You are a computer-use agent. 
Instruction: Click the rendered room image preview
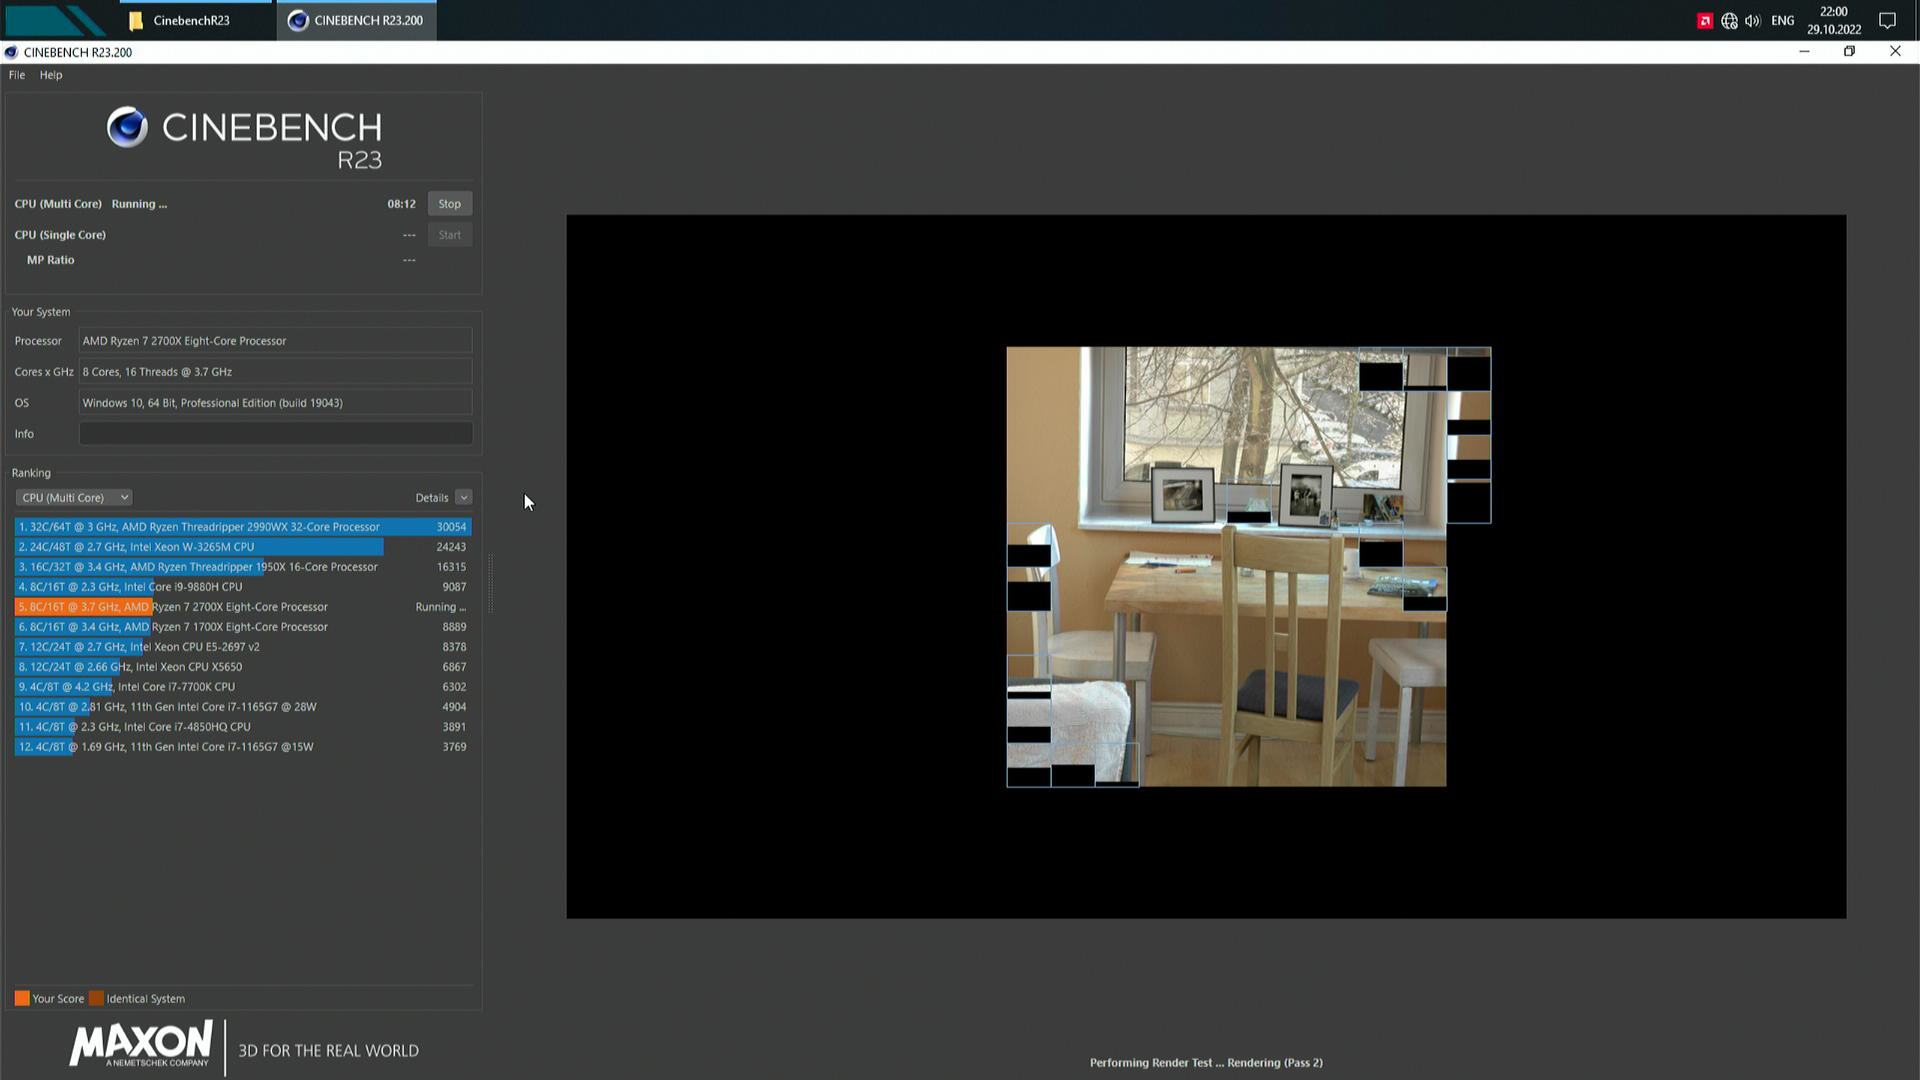click(x=1226, y=567)
